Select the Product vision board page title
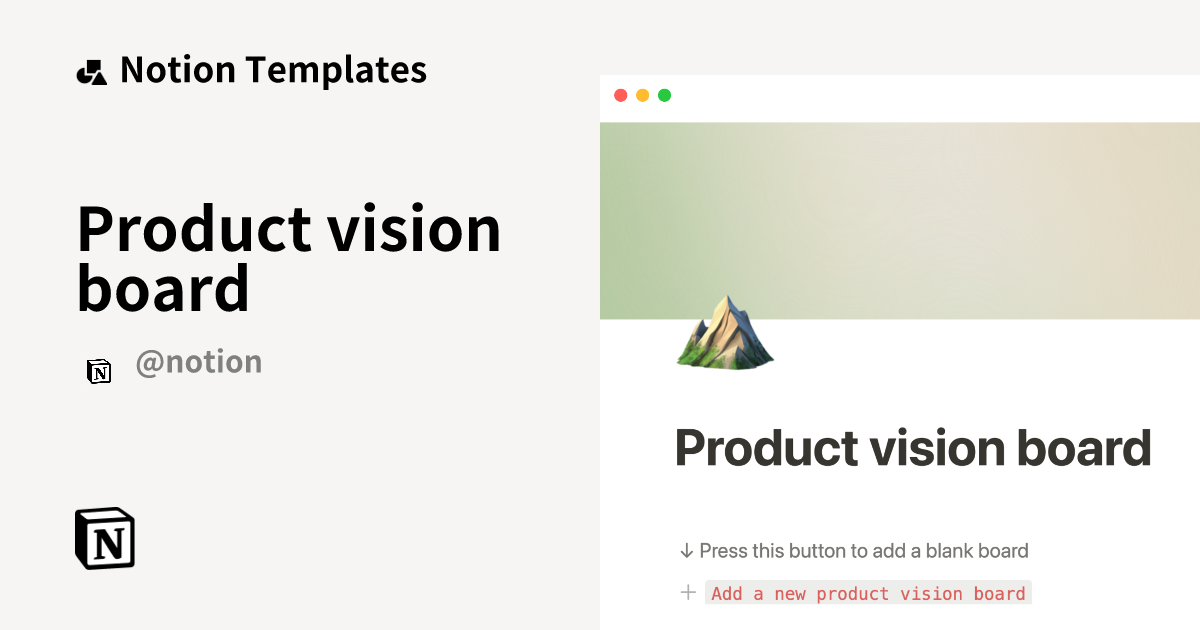The height and width of the screenshot is (630, 1200). pyautogui.click(x=913, y=448)
